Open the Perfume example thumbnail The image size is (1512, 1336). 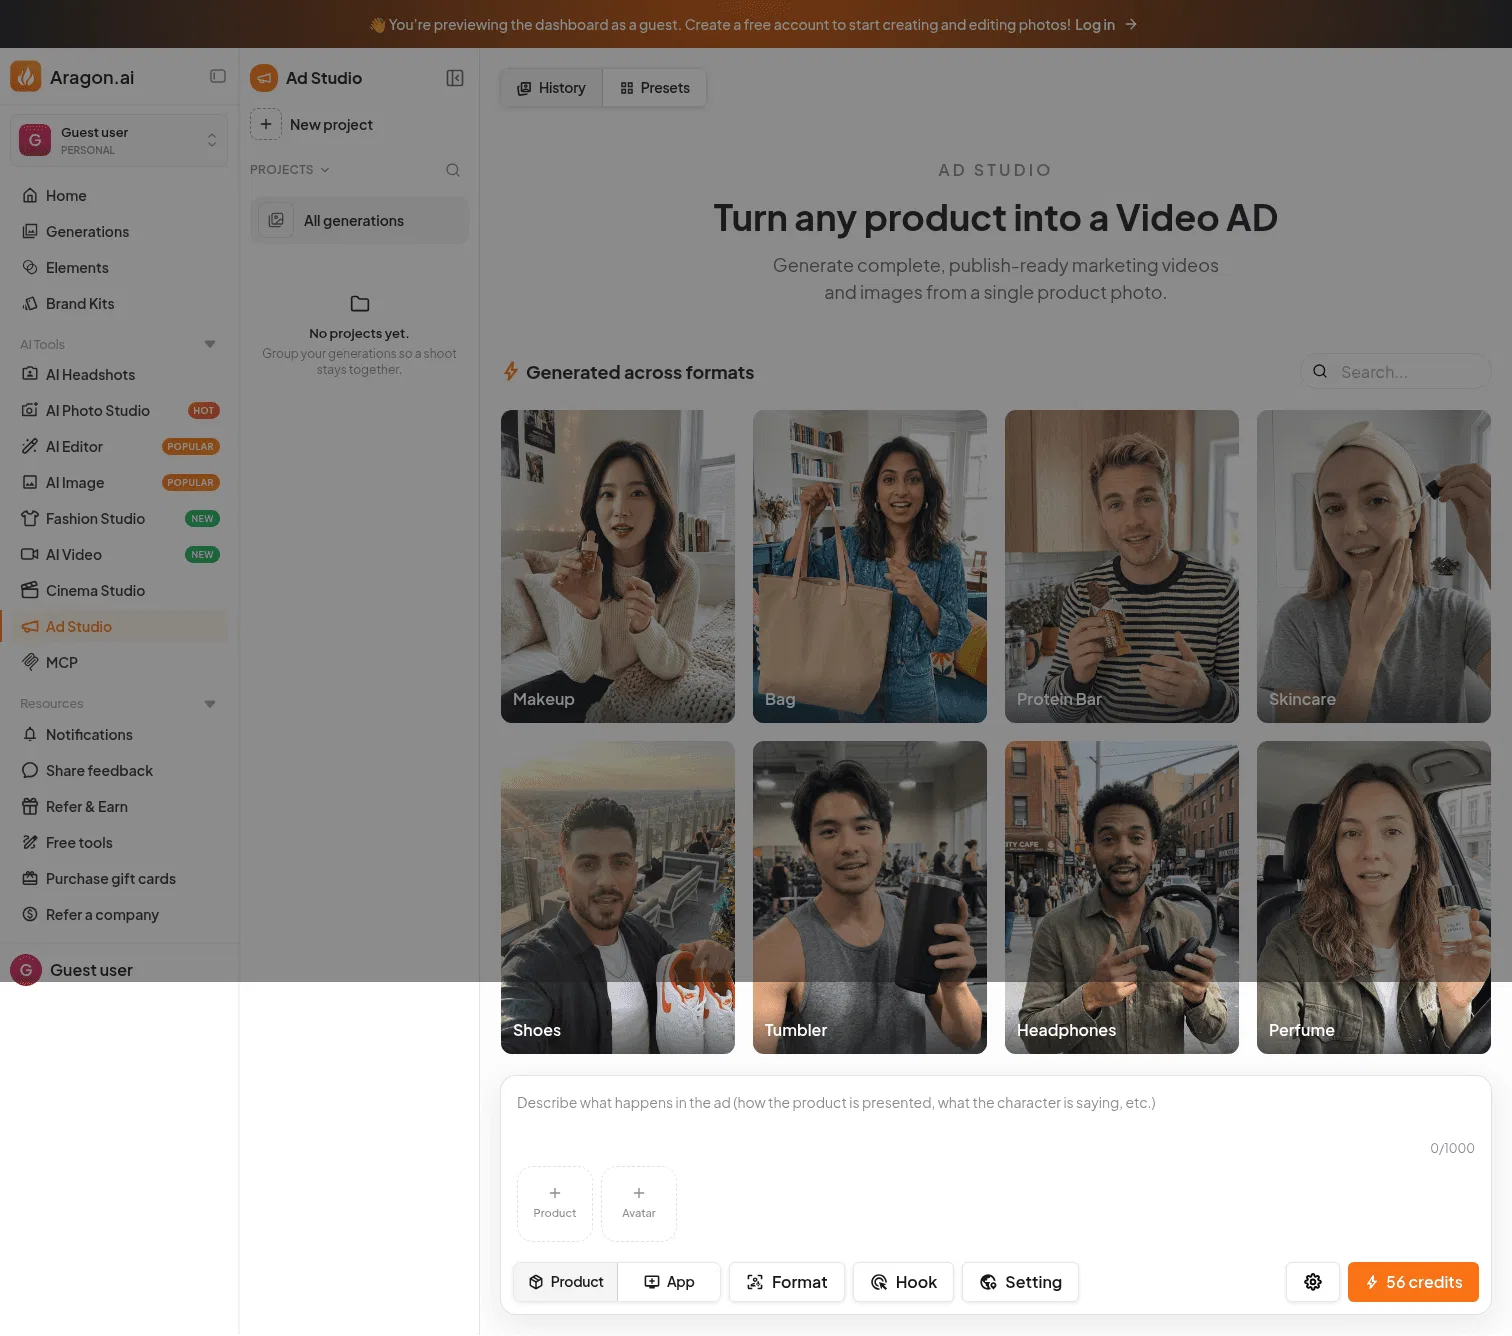pyautogui.click(x=1374, y=898)
